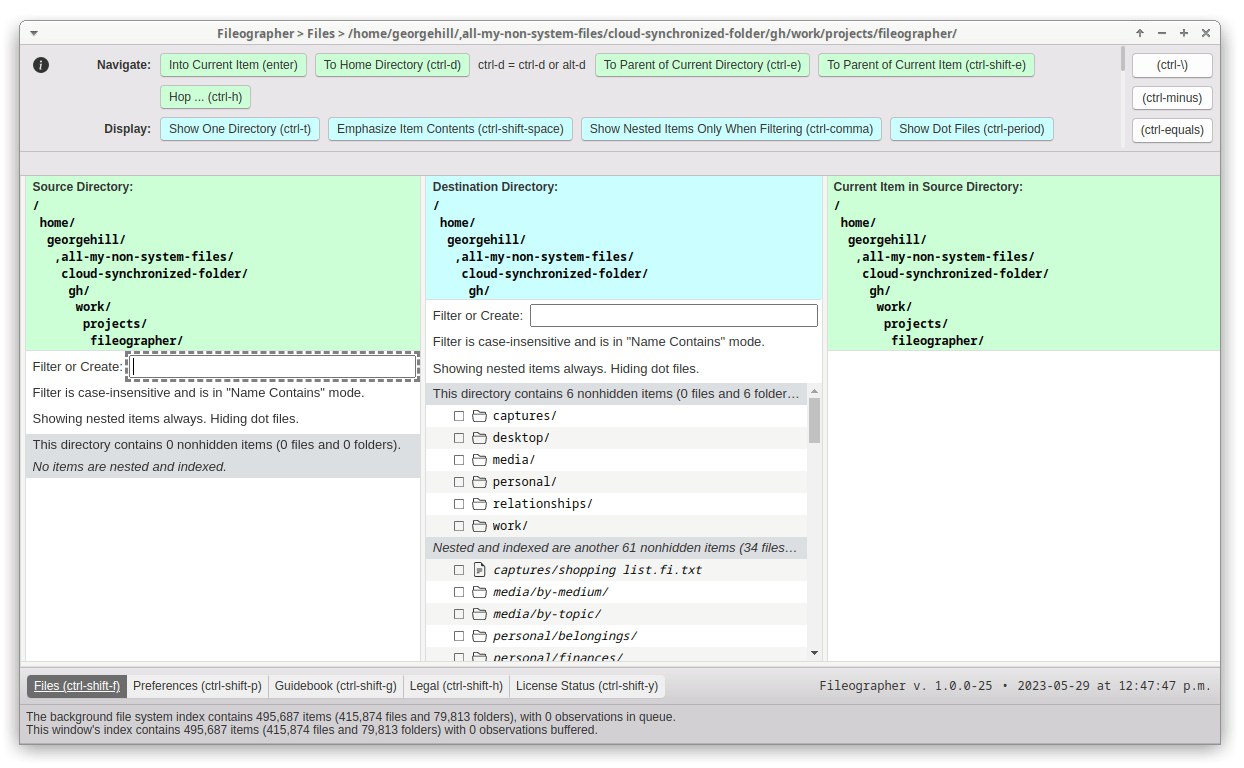1244x768 pixels.
Task: Check the captures/ checkbox
Action: point(459,416)
